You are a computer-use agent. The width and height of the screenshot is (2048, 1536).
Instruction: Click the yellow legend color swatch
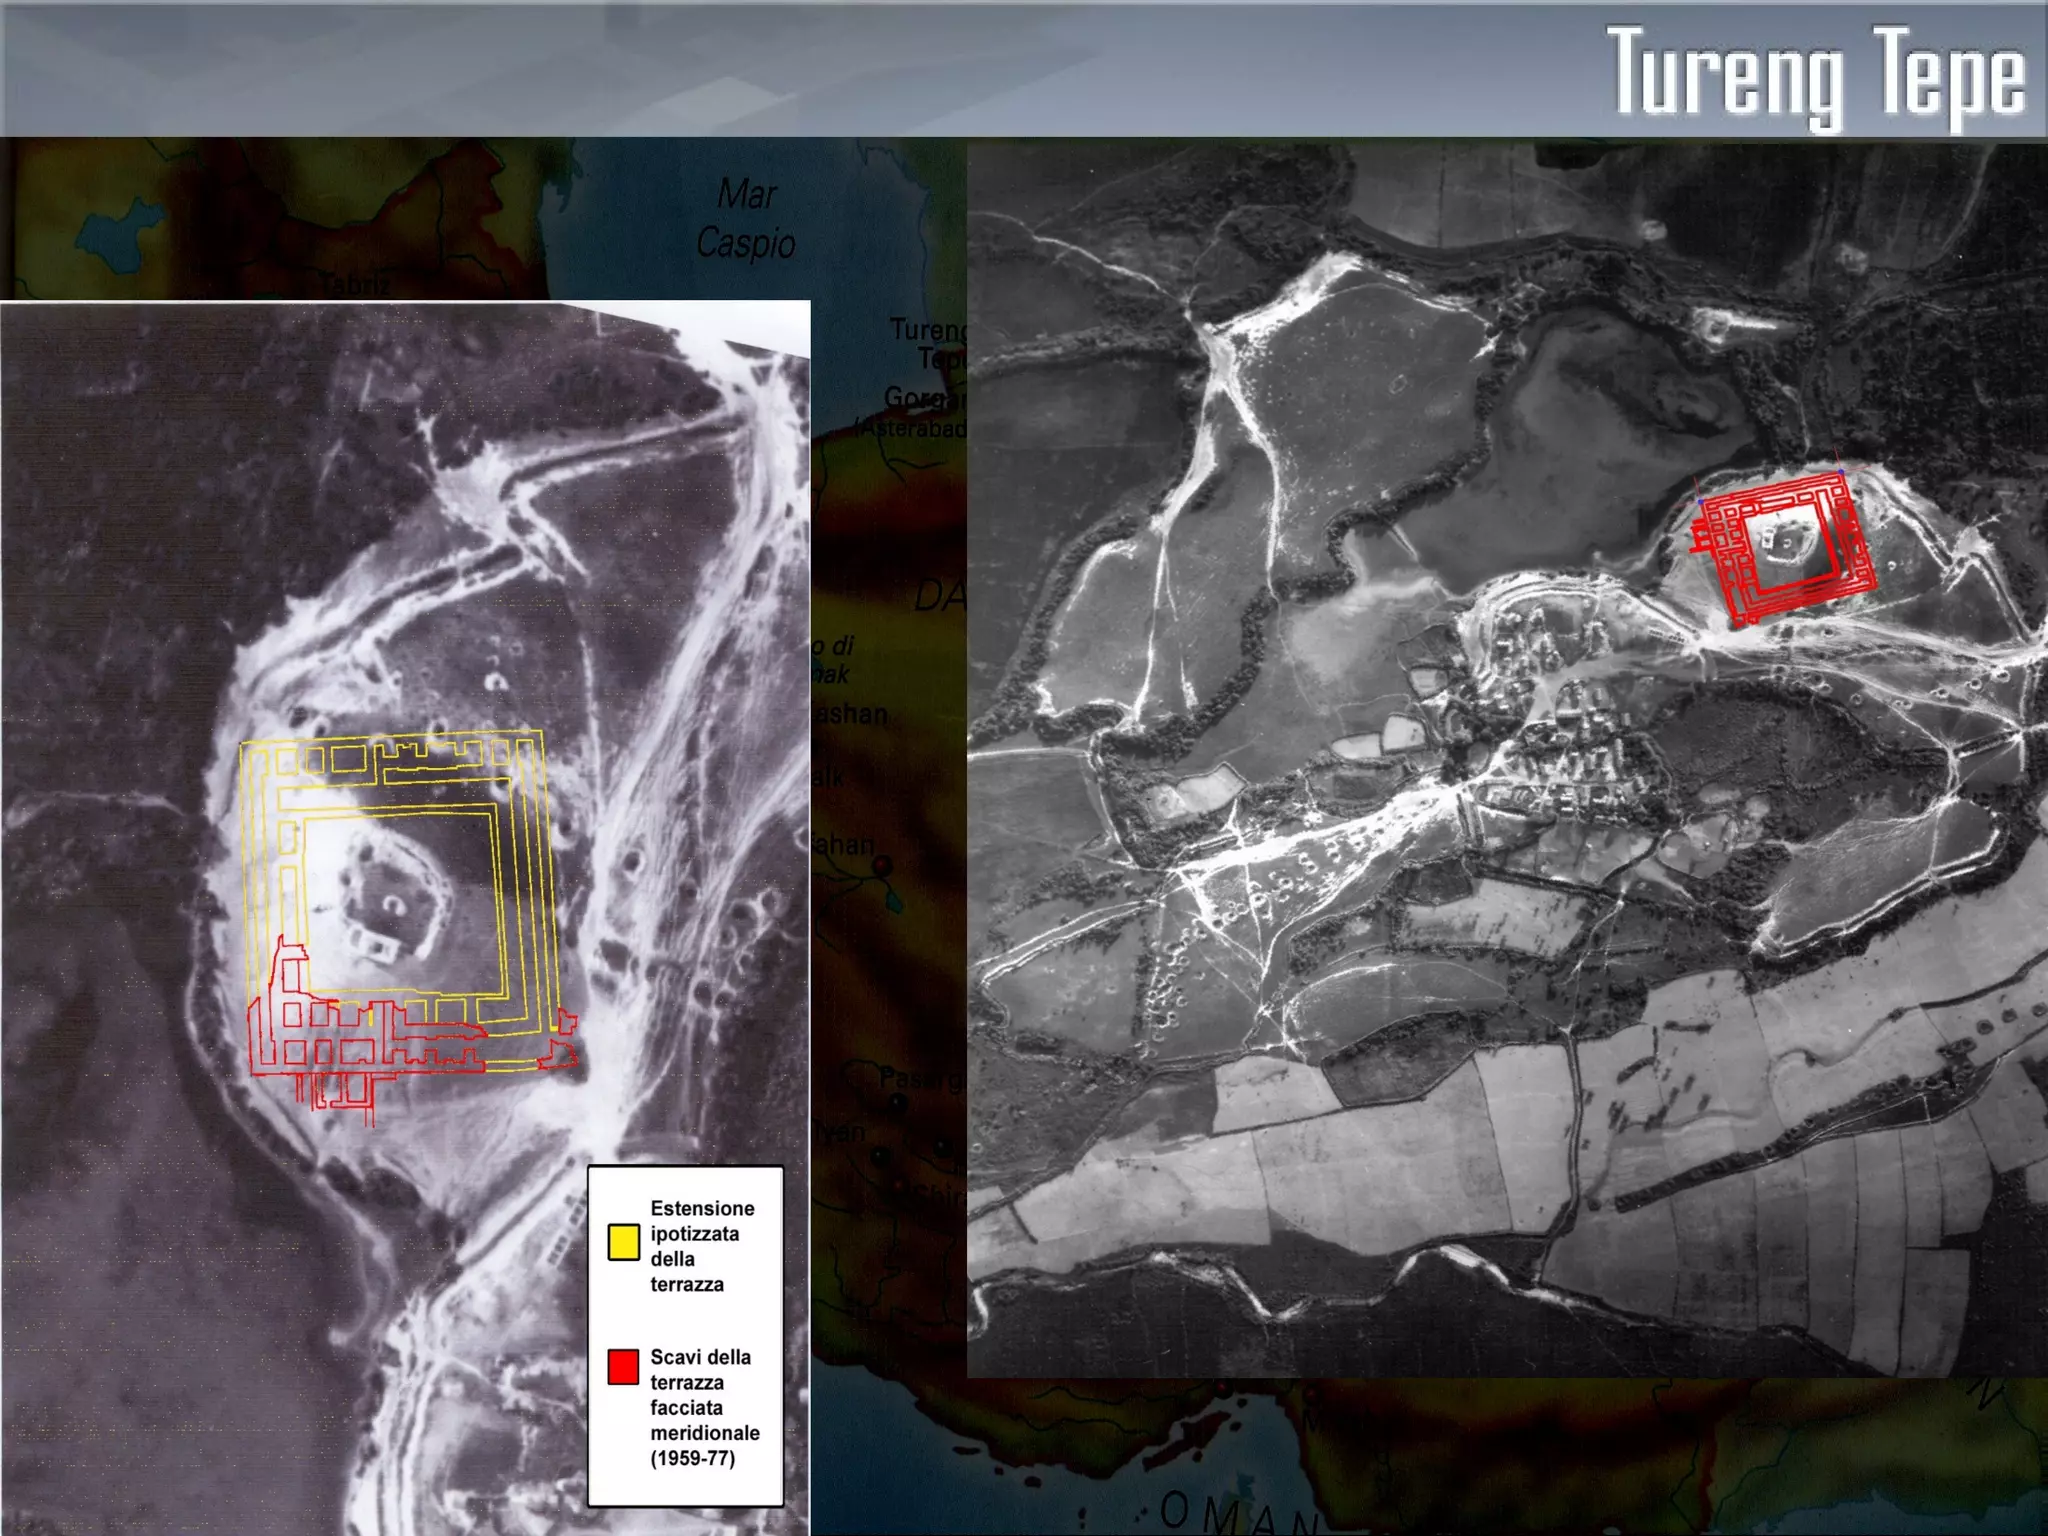tap(624, 1242)
